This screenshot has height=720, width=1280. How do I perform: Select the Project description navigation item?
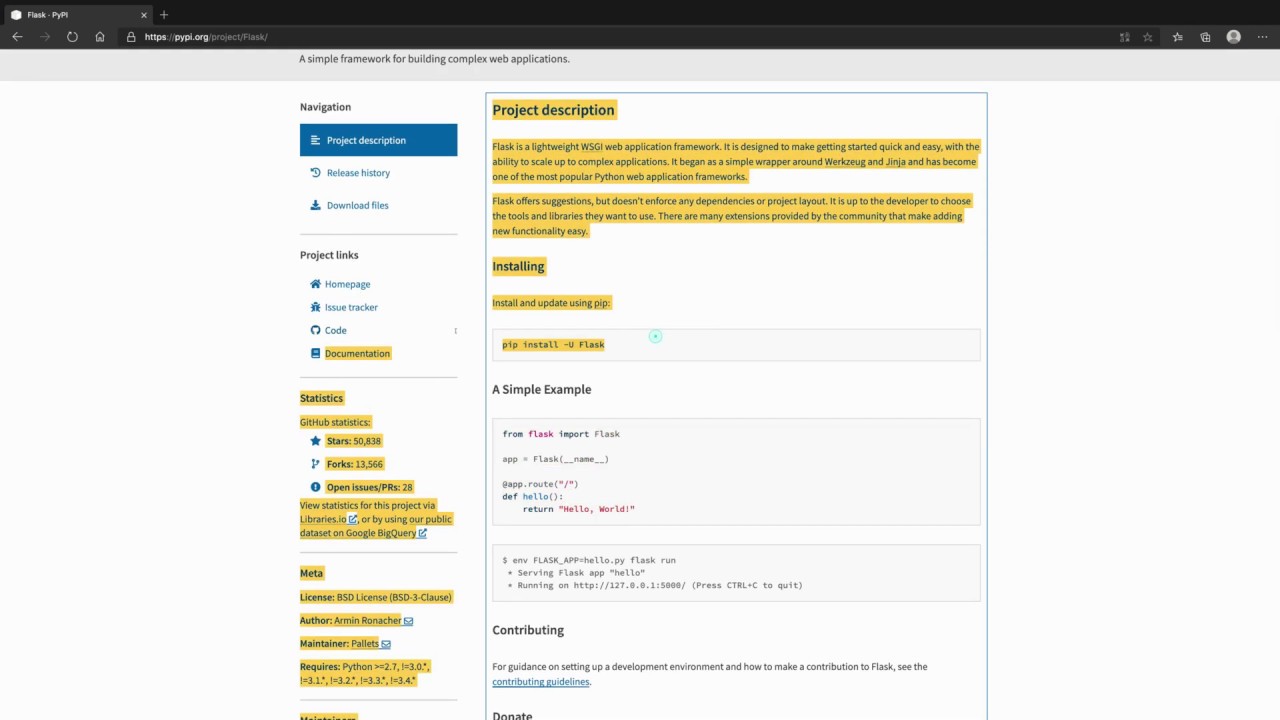378,140
